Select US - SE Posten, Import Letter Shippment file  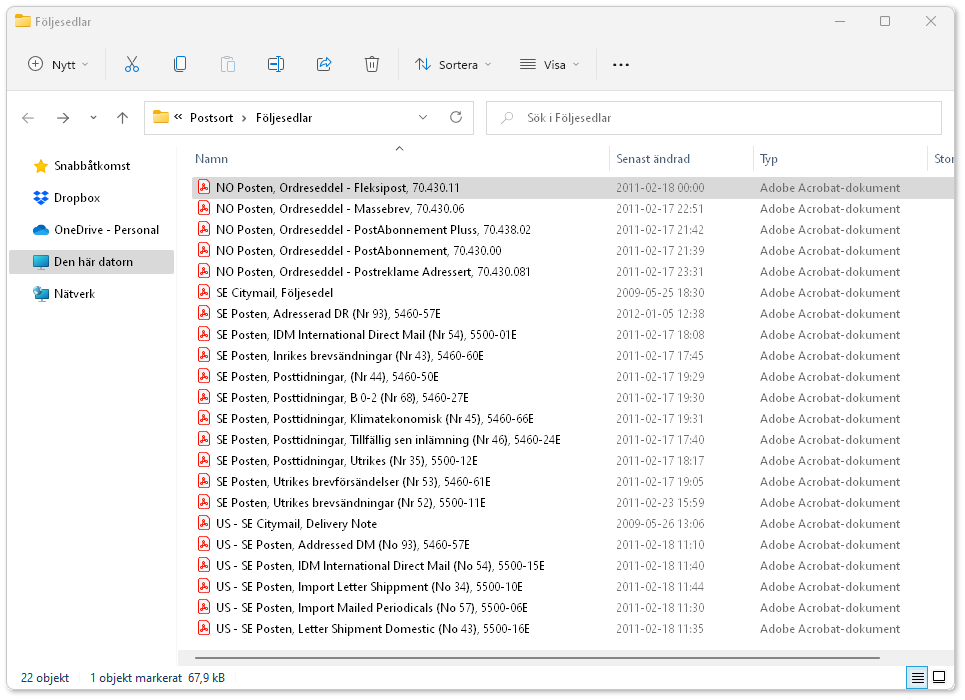coord(572,586)
